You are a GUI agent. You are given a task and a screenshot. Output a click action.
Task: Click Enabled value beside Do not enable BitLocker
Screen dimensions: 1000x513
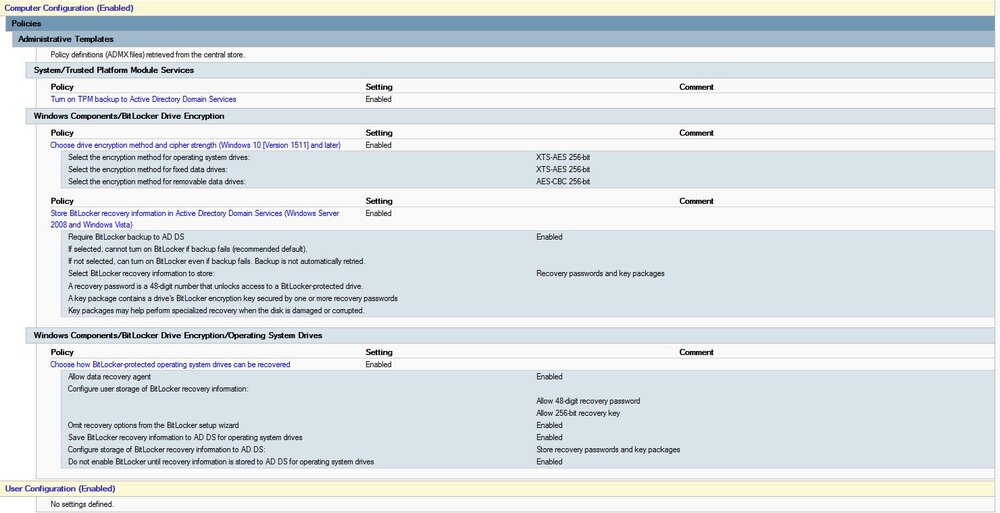click(549, 462)
